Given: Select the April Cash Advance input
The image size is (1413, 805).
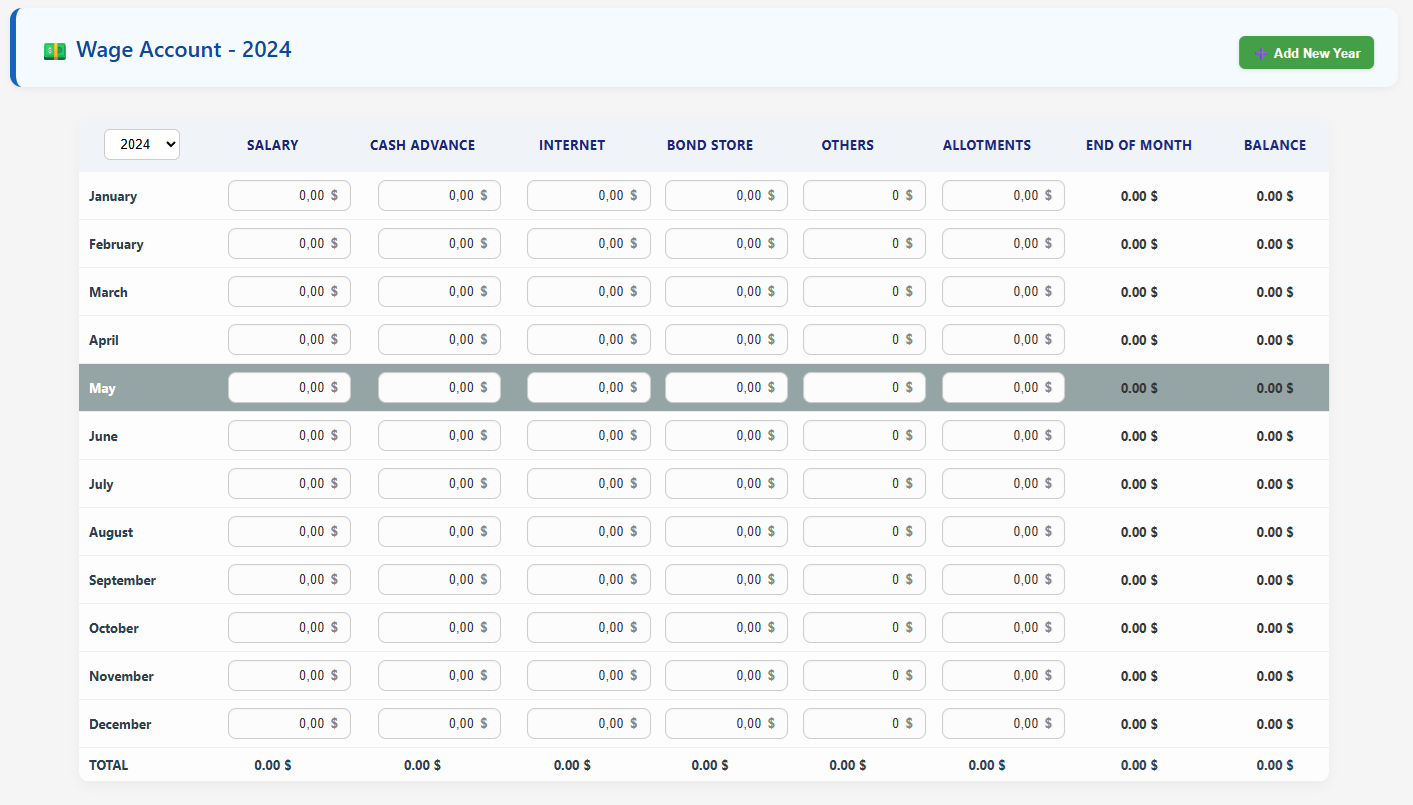Looking at the screenshot, I should [x=439, y=340].
